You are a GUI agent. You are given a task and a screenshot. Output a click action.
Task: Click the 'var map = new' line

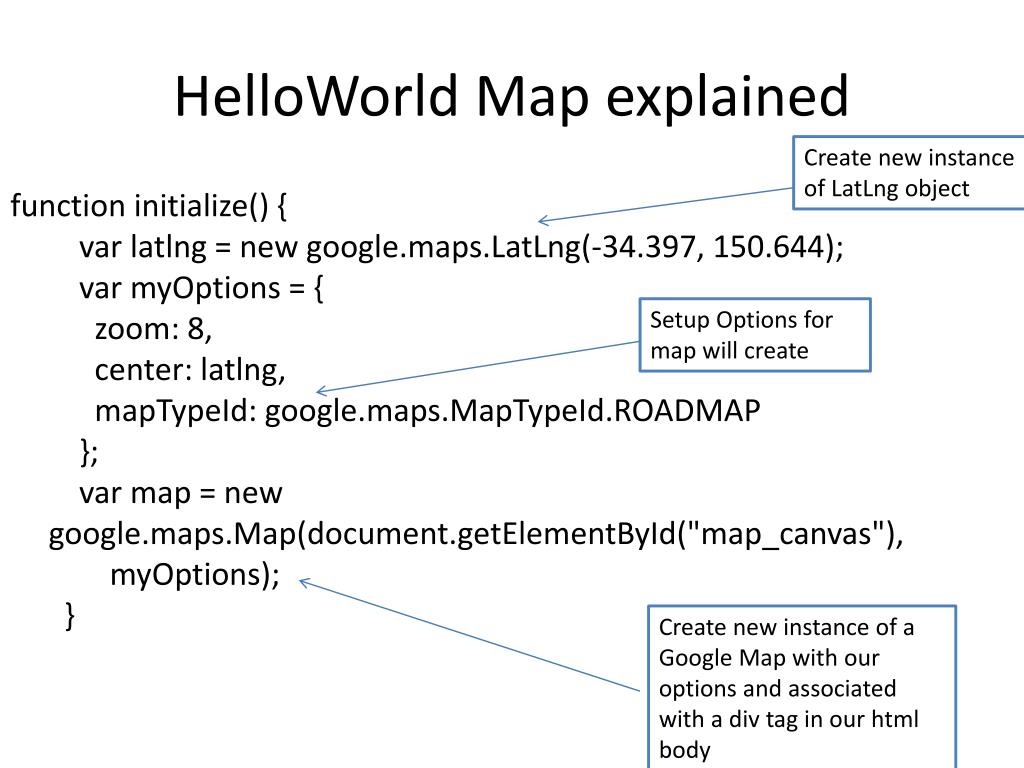coord(181,493)
